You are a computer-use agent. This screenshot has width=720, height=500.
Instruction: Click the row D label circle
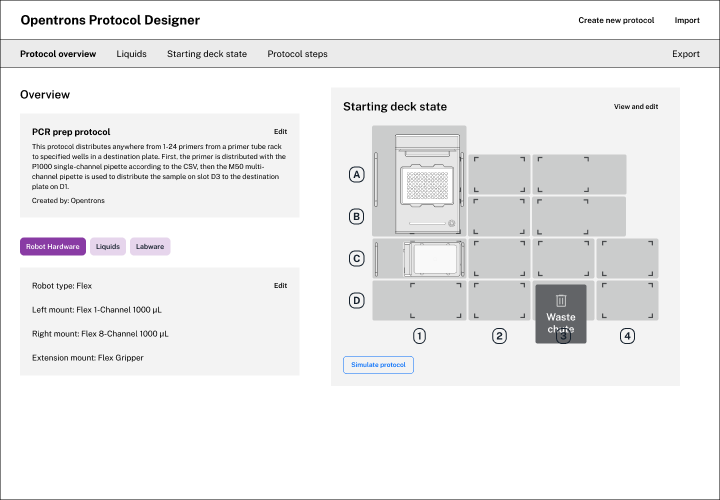(357, 301)
